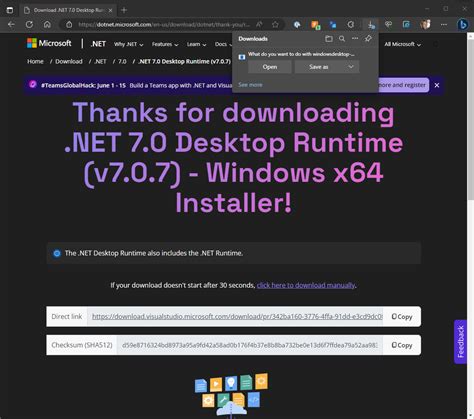Click the orange extension icon in toolbar
The width and height of the screenshot is (474, 419).
tap(315, 24)
